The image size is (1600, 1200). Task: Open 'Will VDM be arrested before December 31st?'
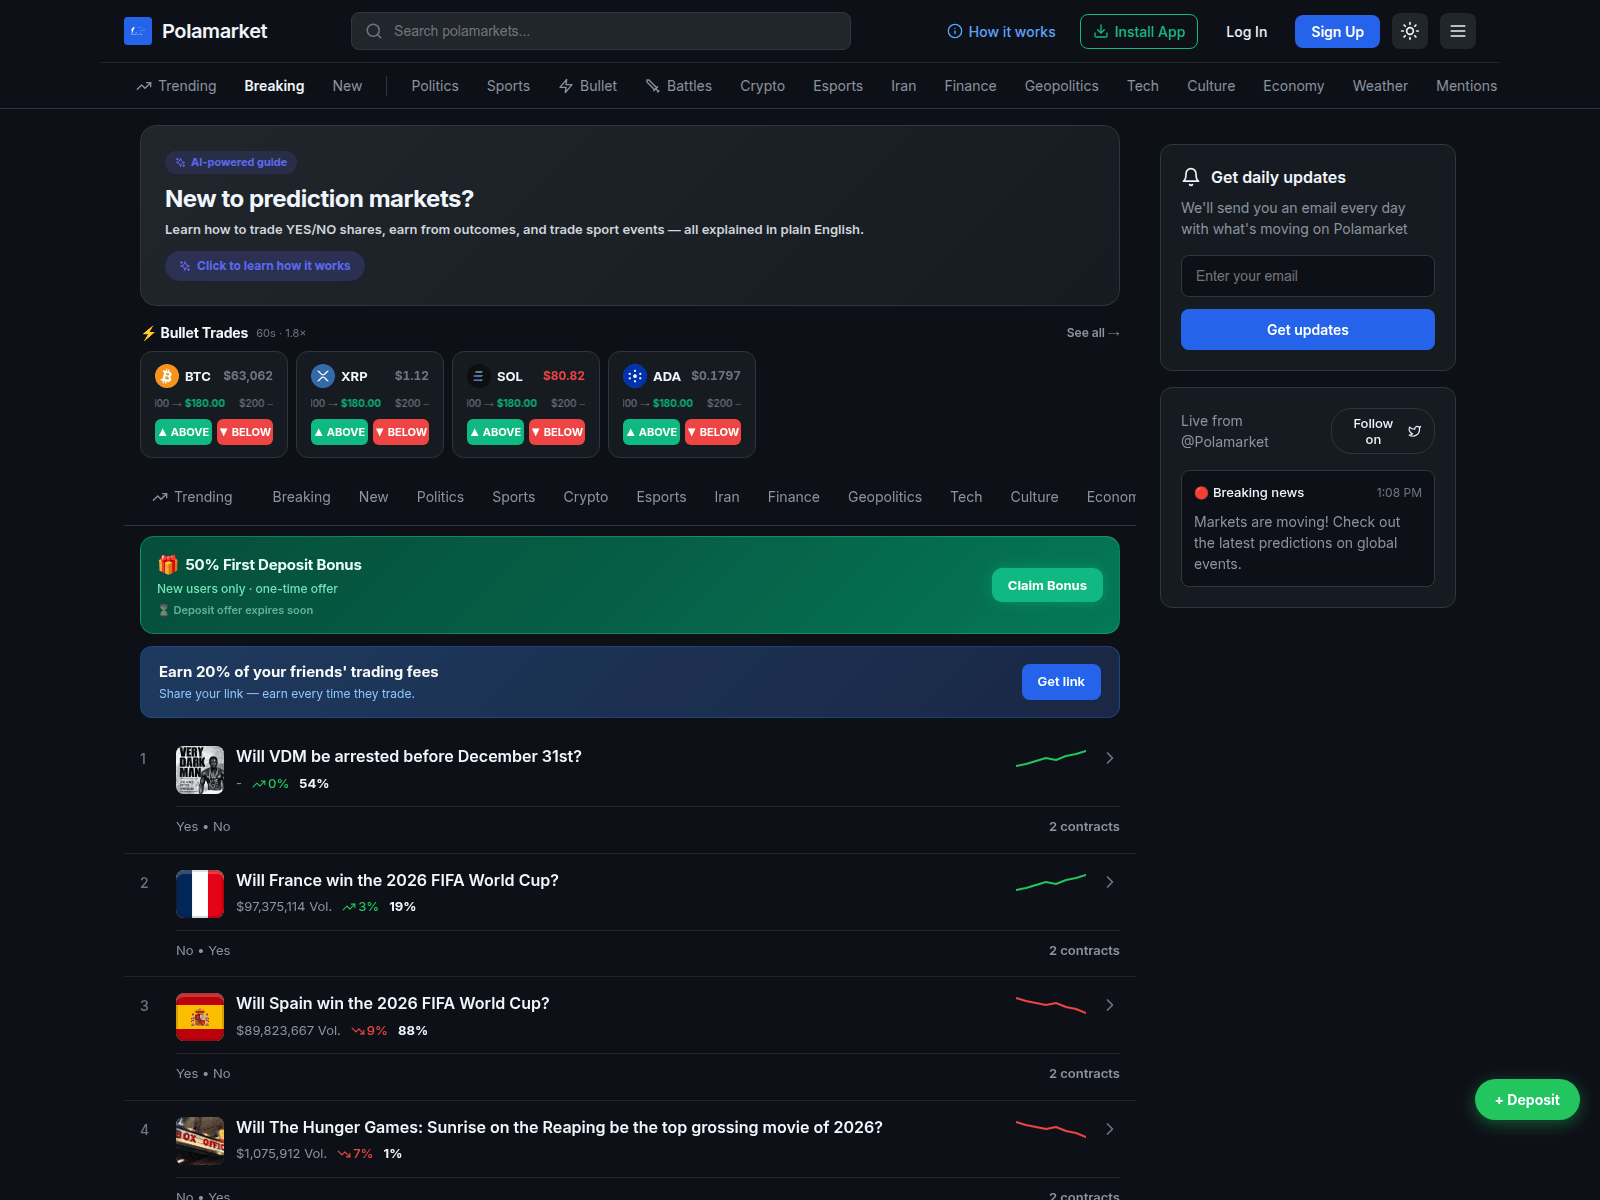(x=409, y=757)
